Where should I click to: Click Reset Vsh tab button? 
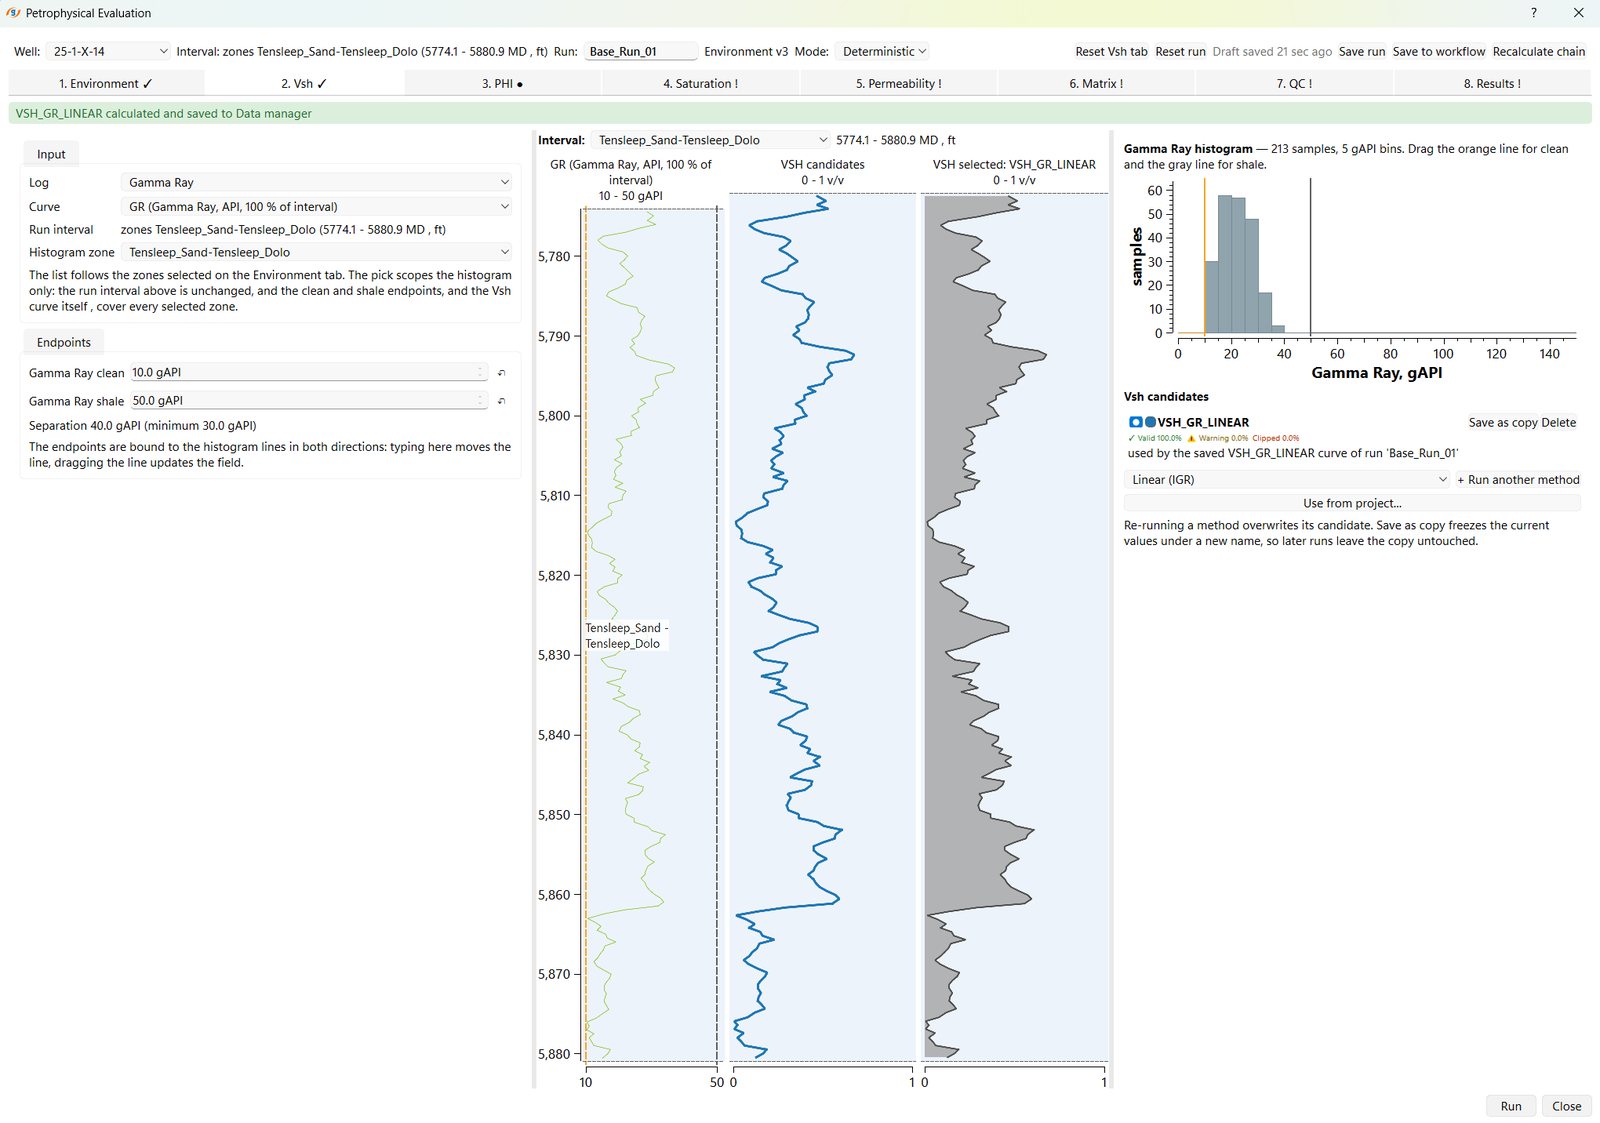pyautogui.click(x=1111, y=52)
